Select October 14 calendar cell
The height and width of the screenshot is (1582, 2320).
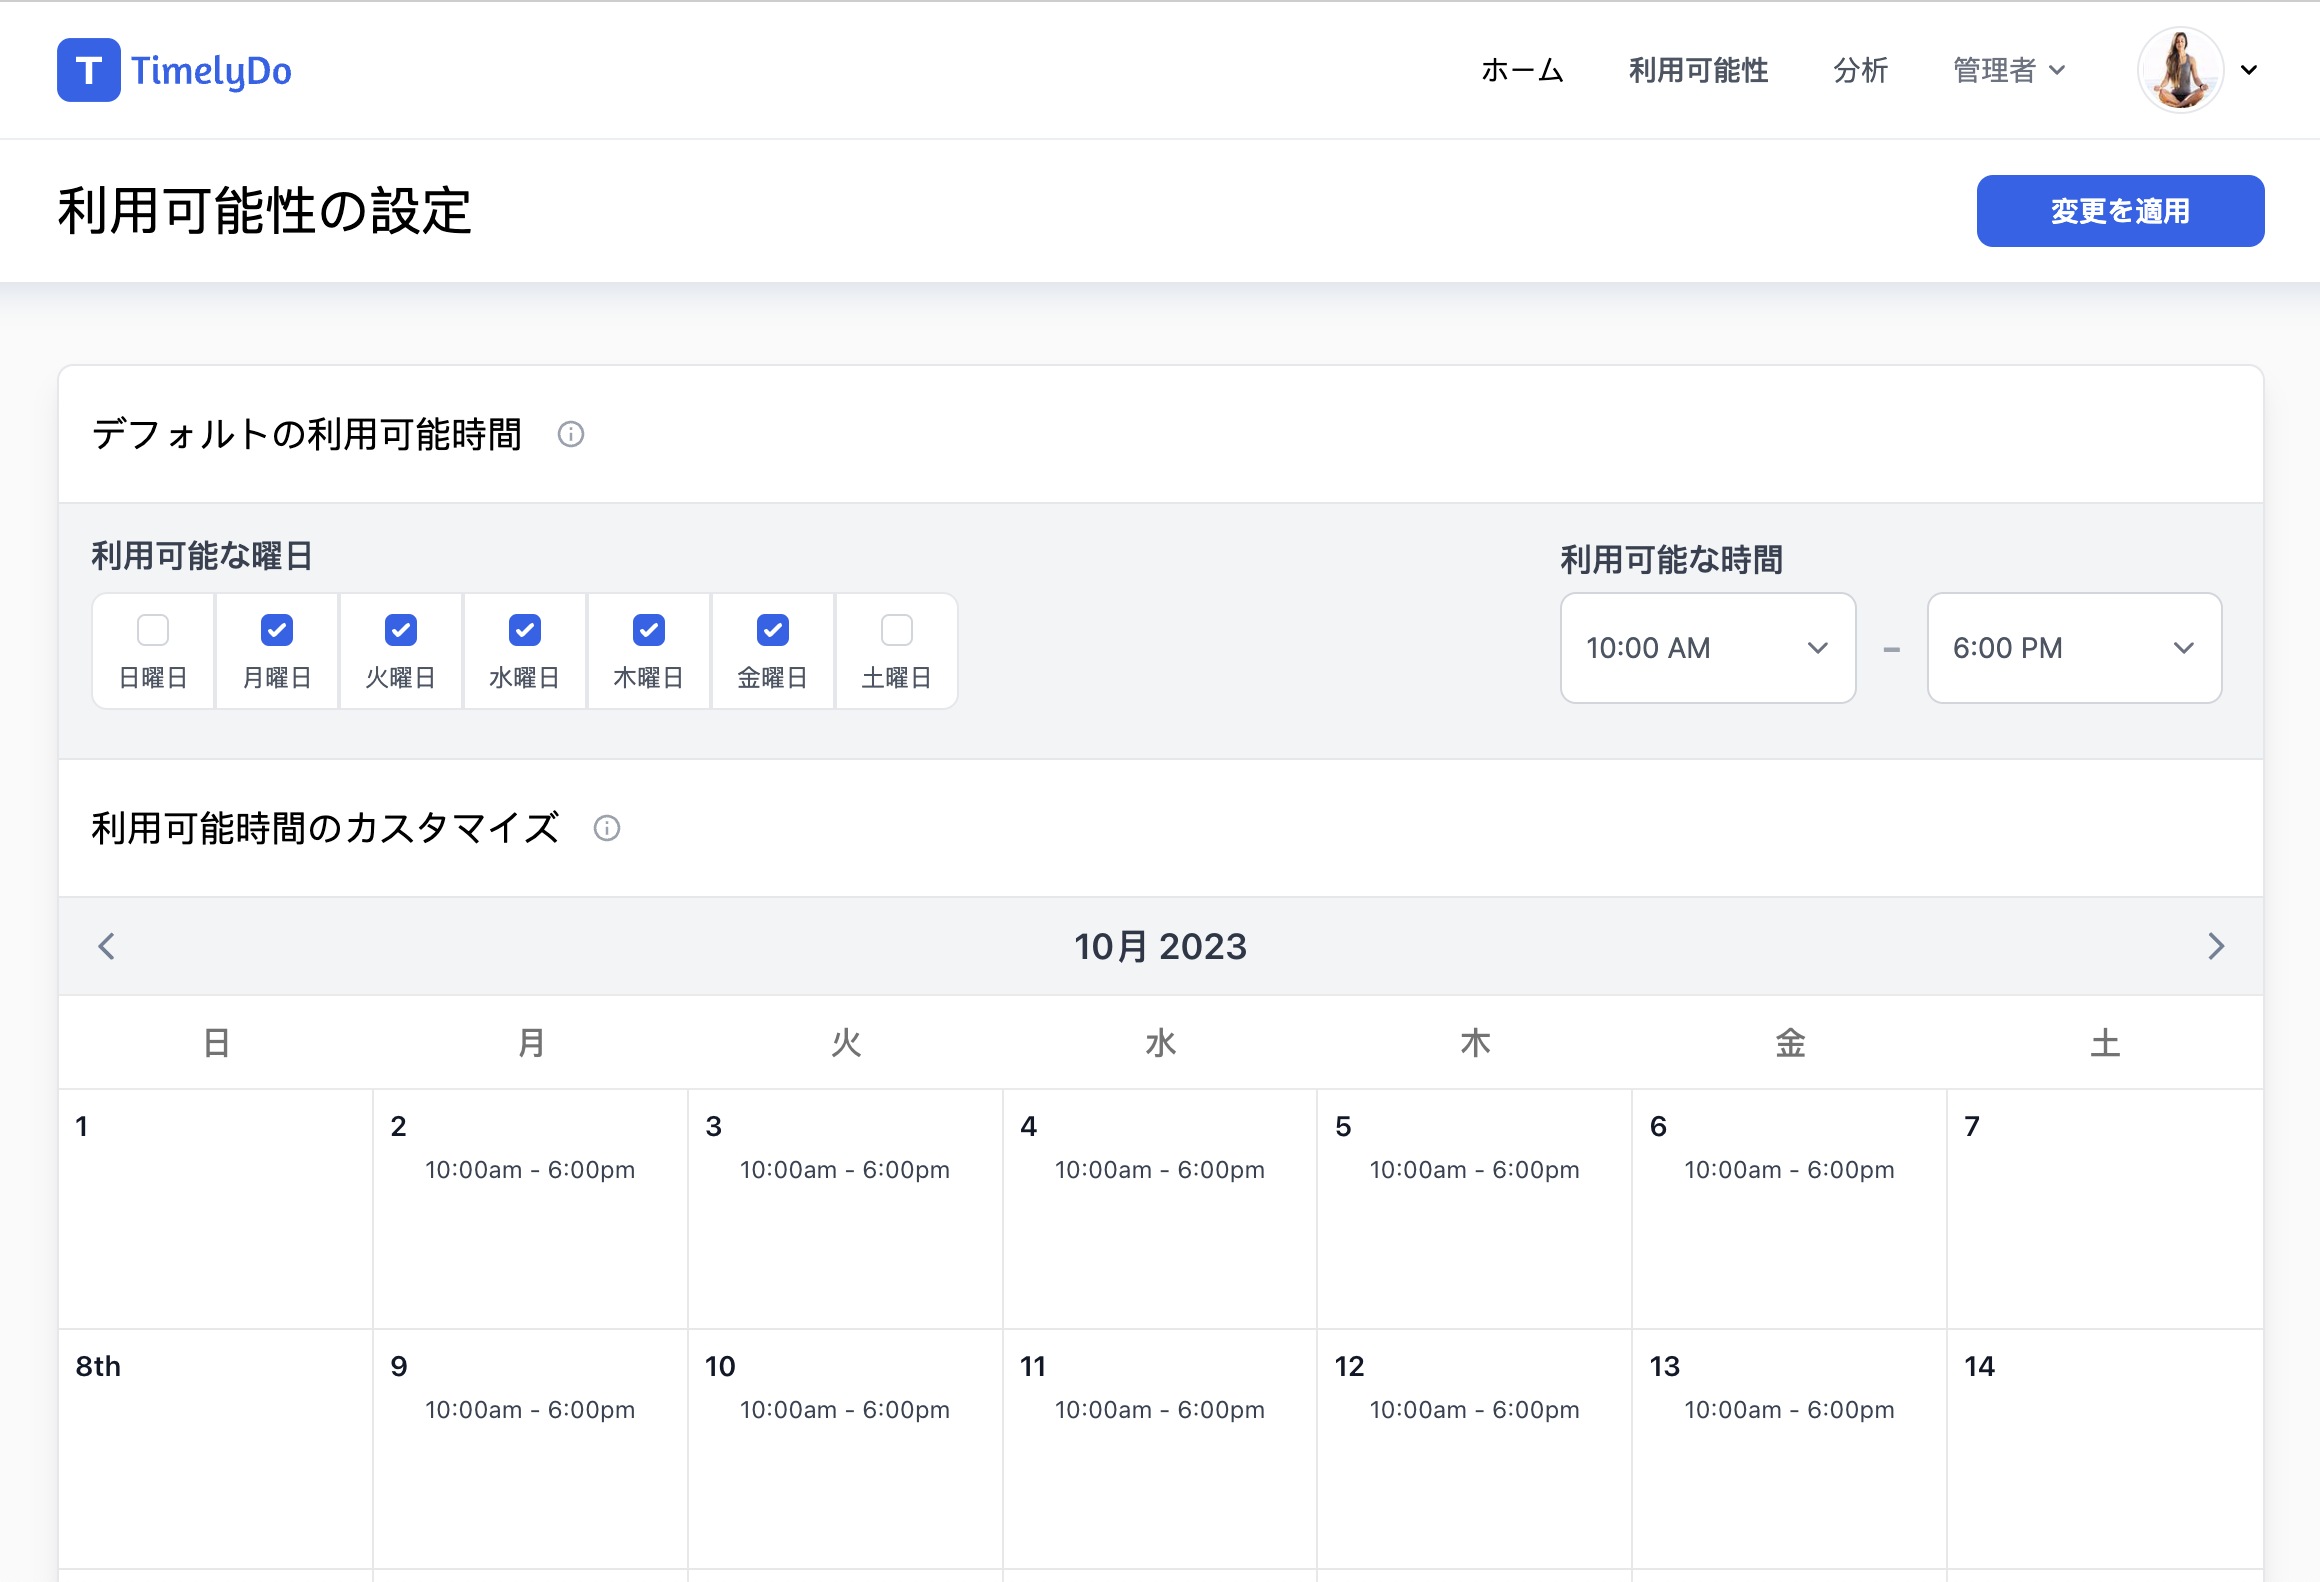click(2105, 1449)
